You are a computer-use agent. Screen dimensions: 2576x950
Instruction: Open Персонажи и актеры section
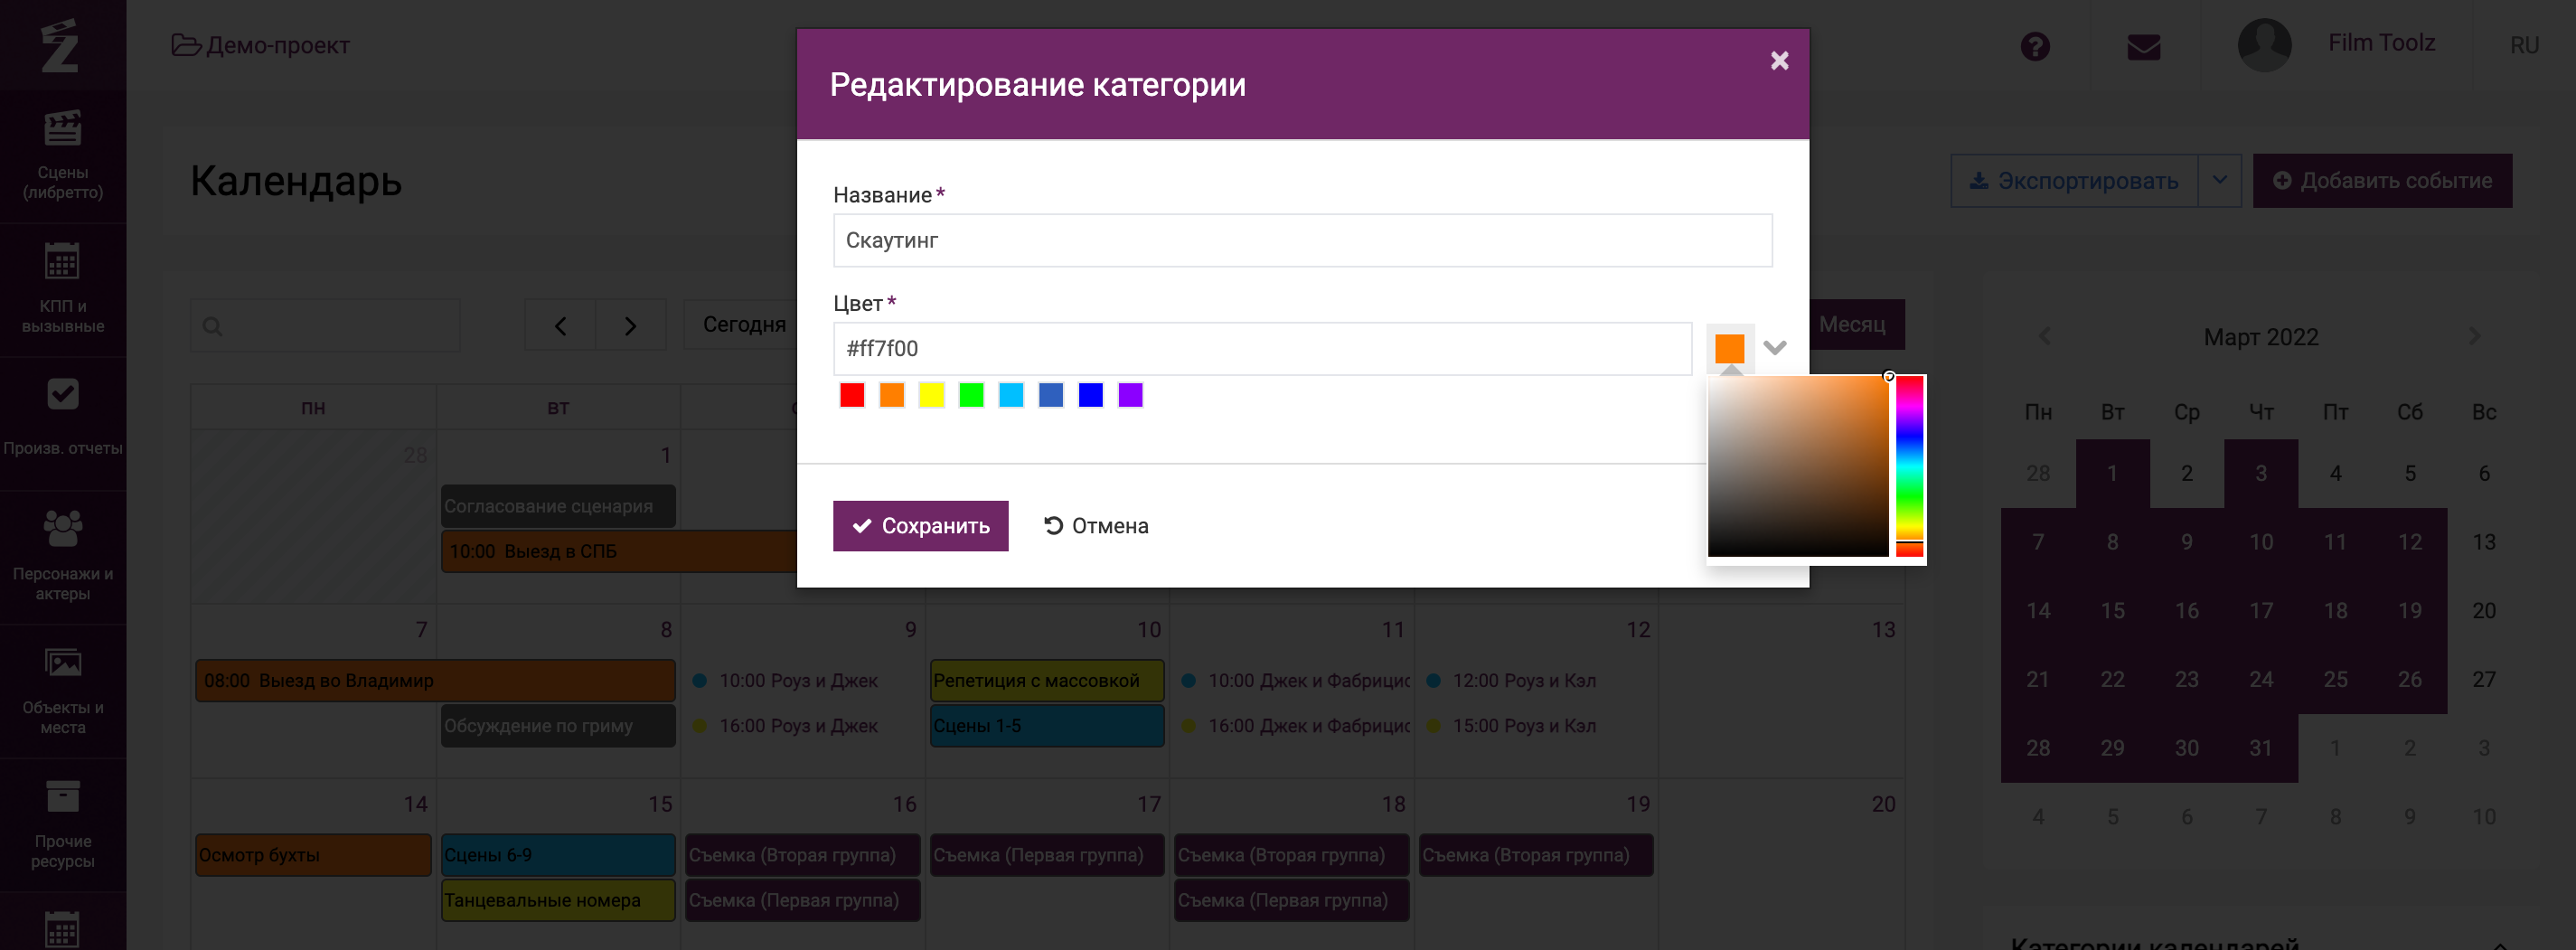[x=63, y=556]
